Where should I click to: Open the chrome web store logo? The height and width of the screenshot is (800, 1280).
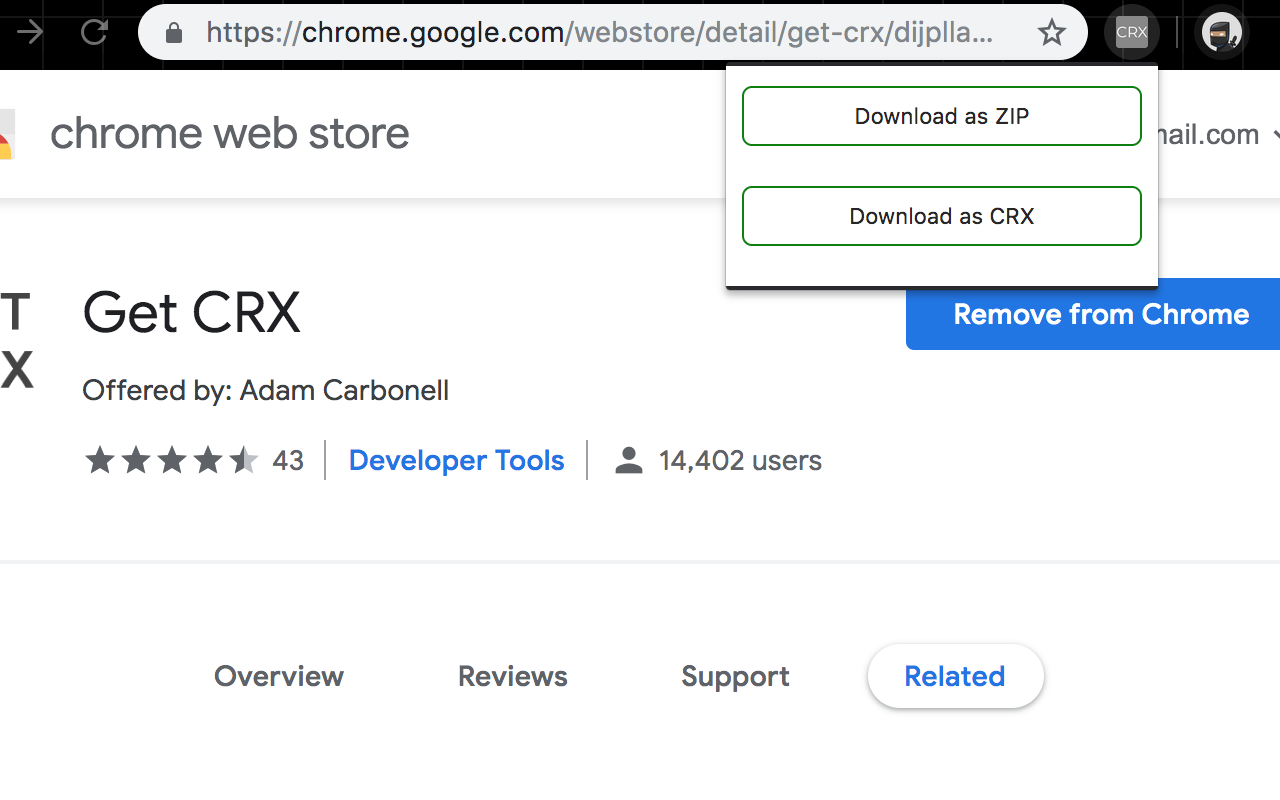click(x=229, y=132)
